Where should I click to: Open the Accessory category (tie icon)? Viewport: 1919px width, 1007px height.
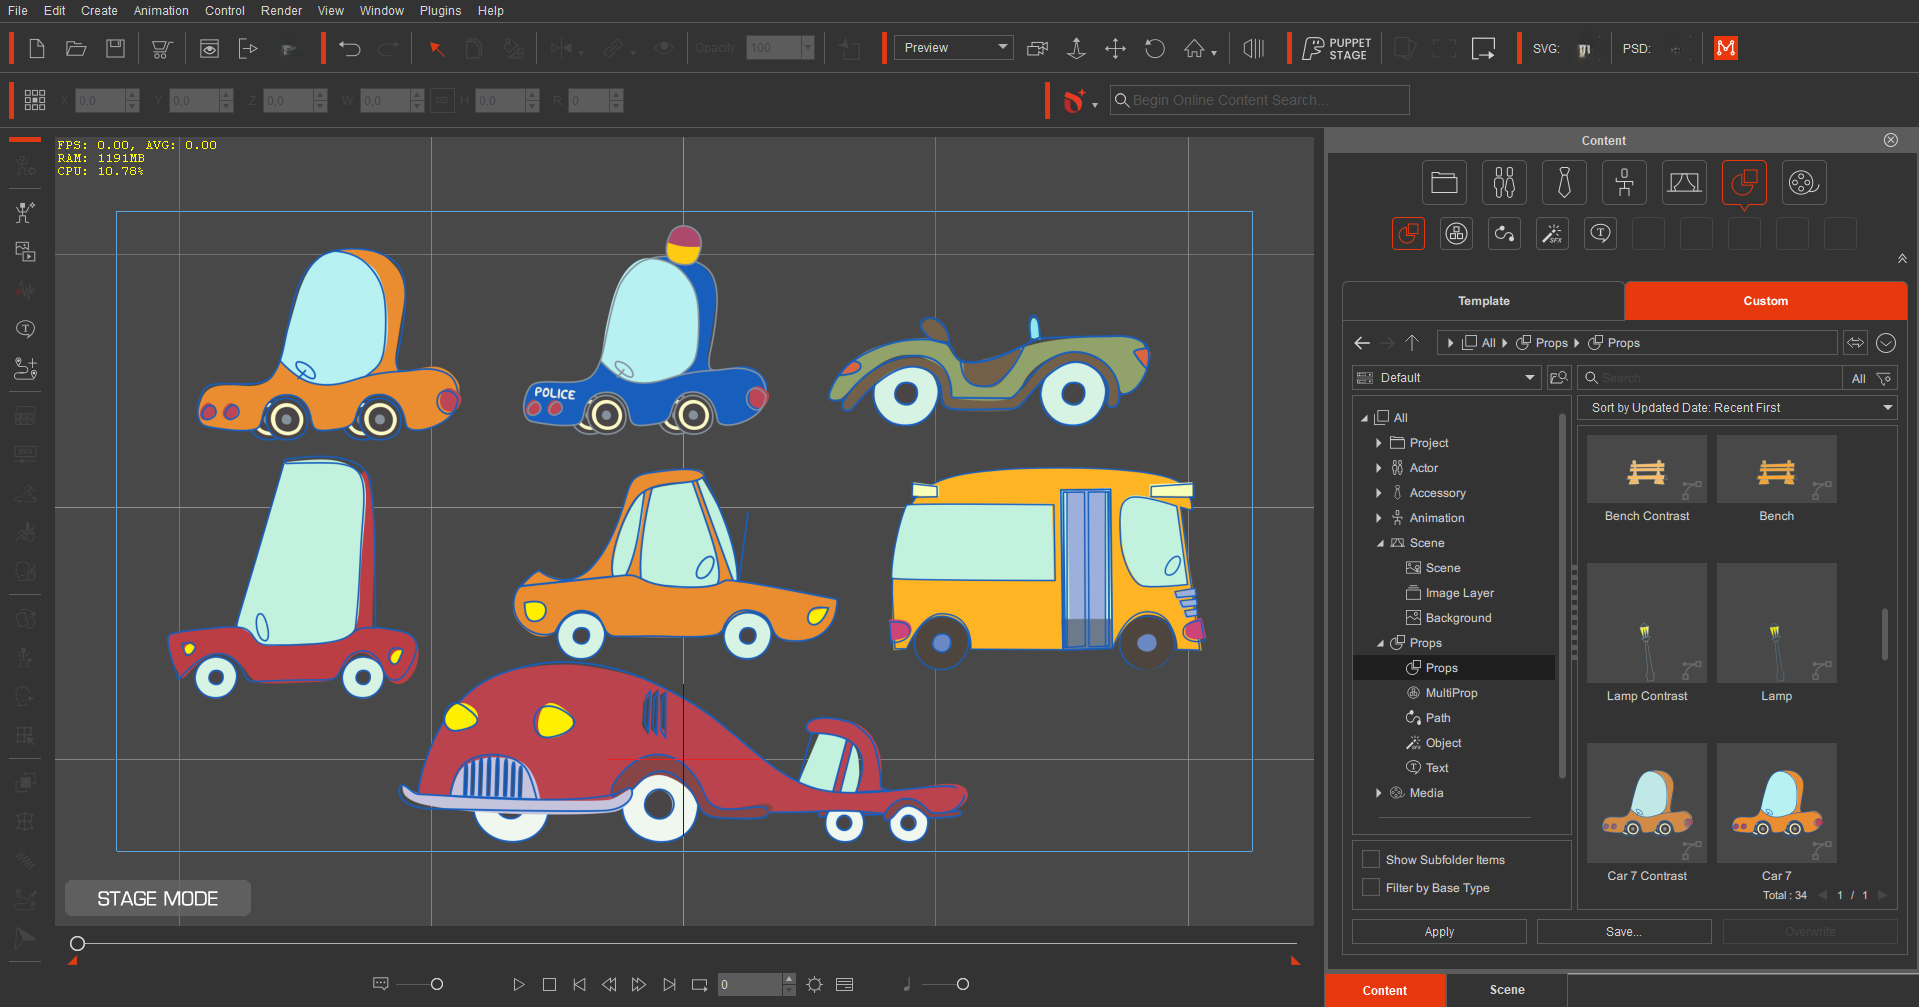(1564, 182)
